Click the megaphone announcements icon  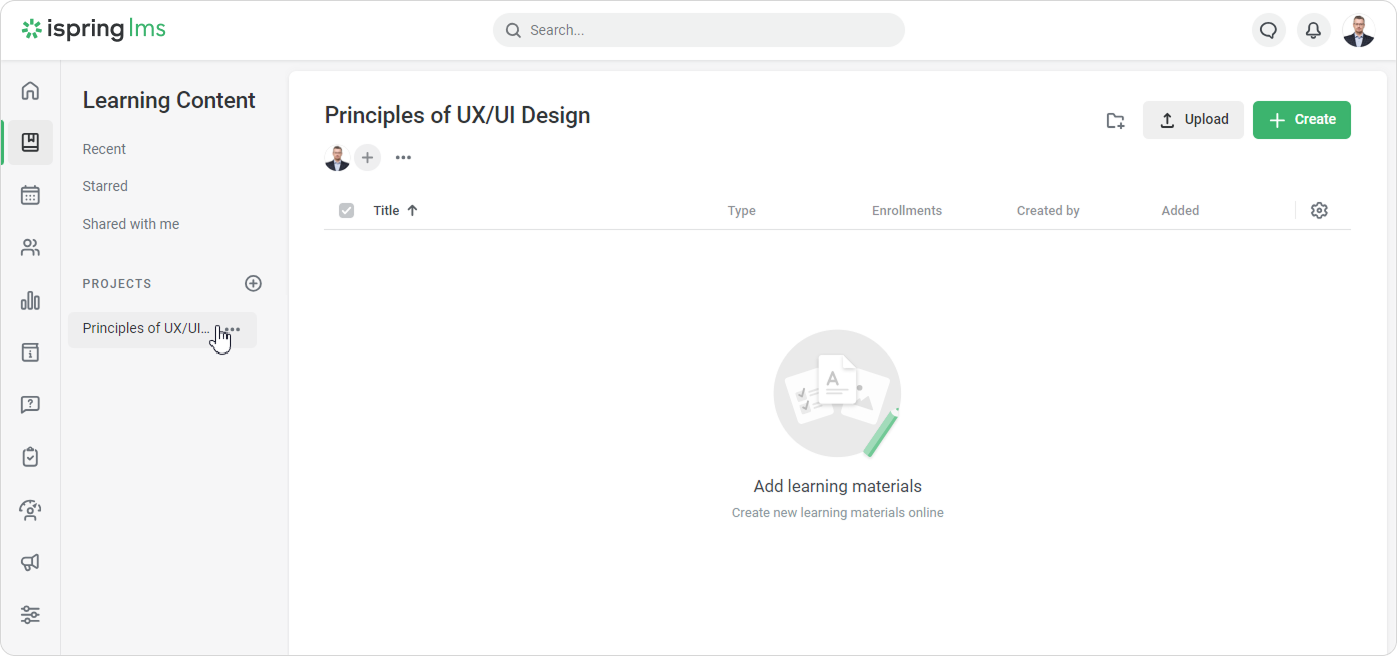(30, 562)
